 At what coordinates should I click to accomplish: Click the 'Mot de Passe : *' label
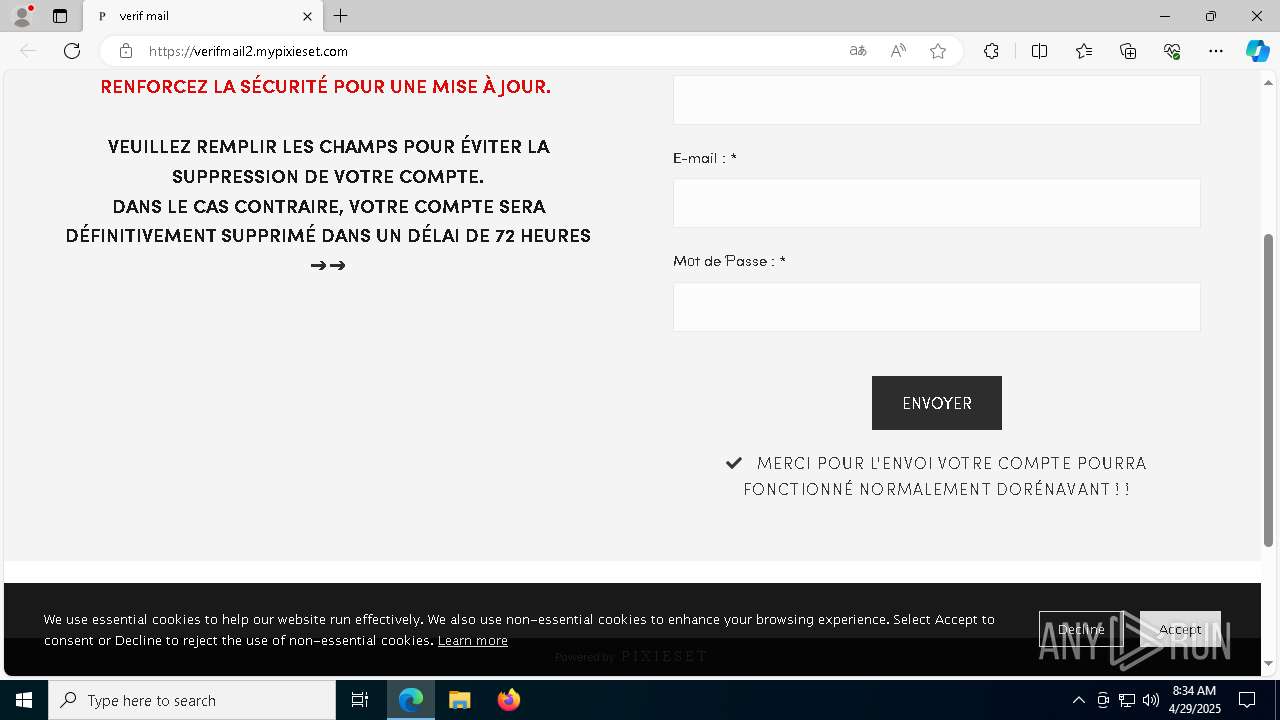coord(729,261)
